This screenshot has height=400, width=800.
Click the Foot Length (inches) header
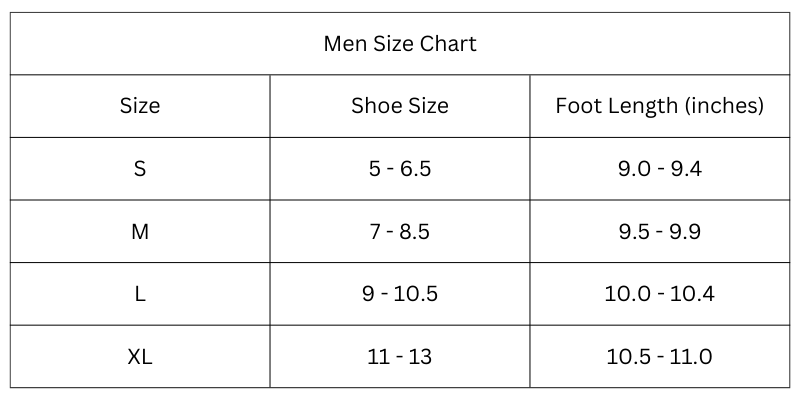point(660,106)
